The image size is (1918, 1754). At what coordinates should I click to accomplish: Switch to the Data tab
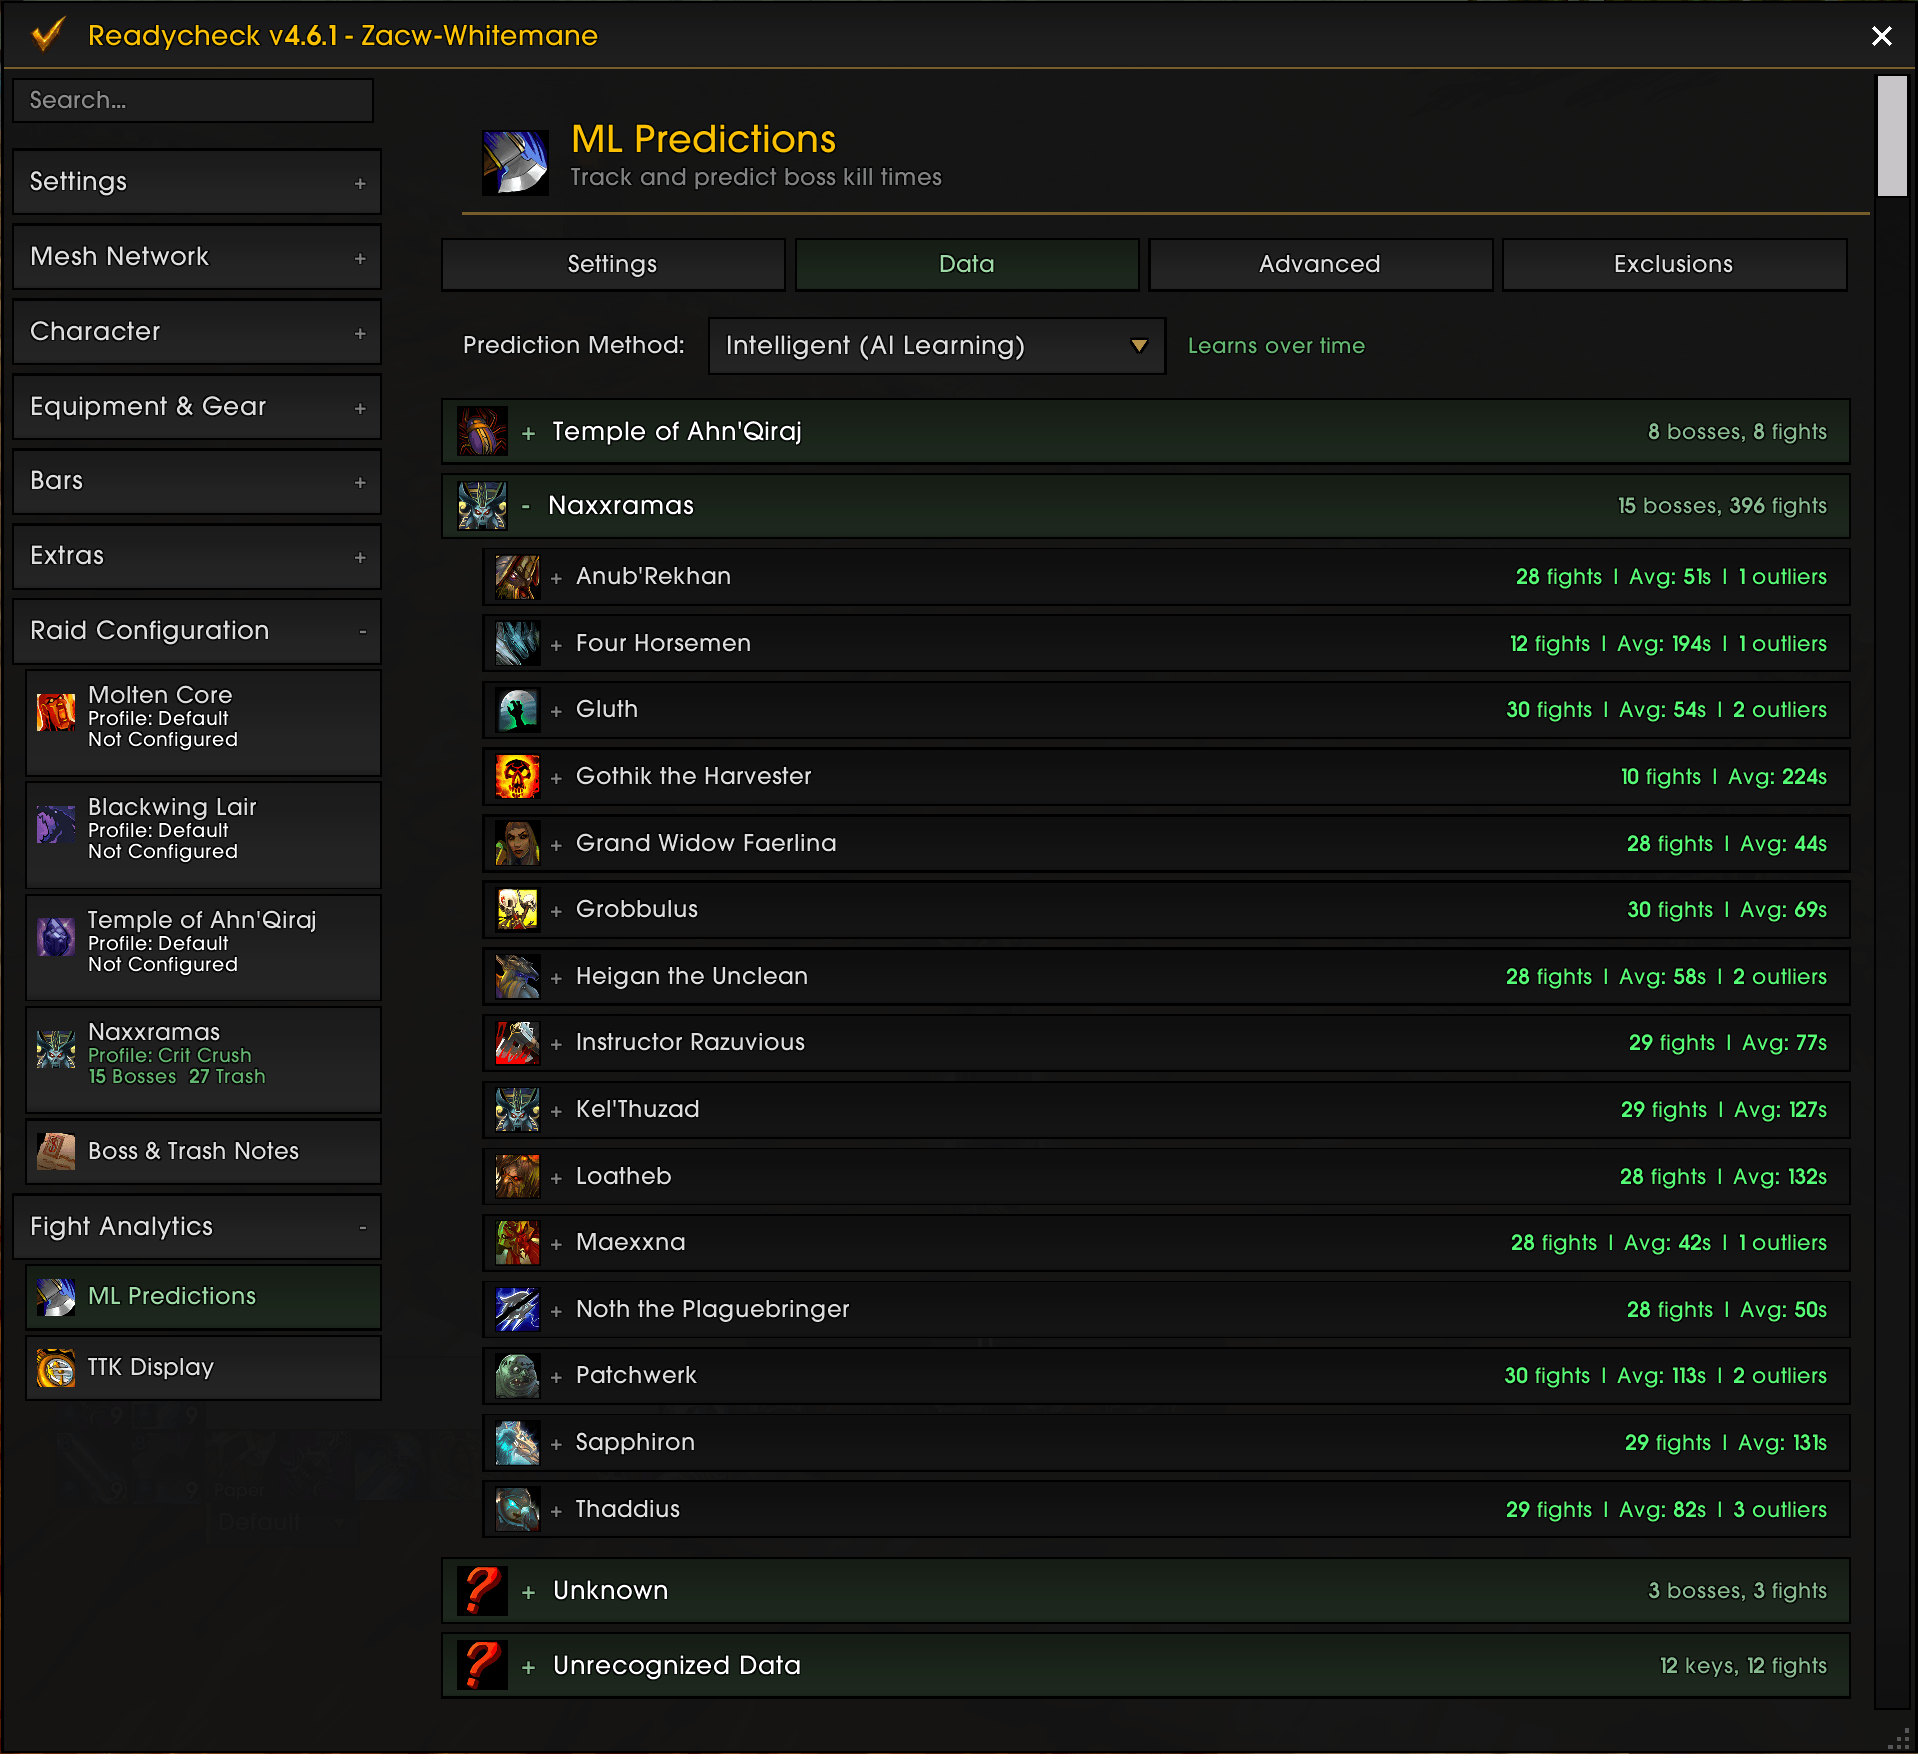967,264
